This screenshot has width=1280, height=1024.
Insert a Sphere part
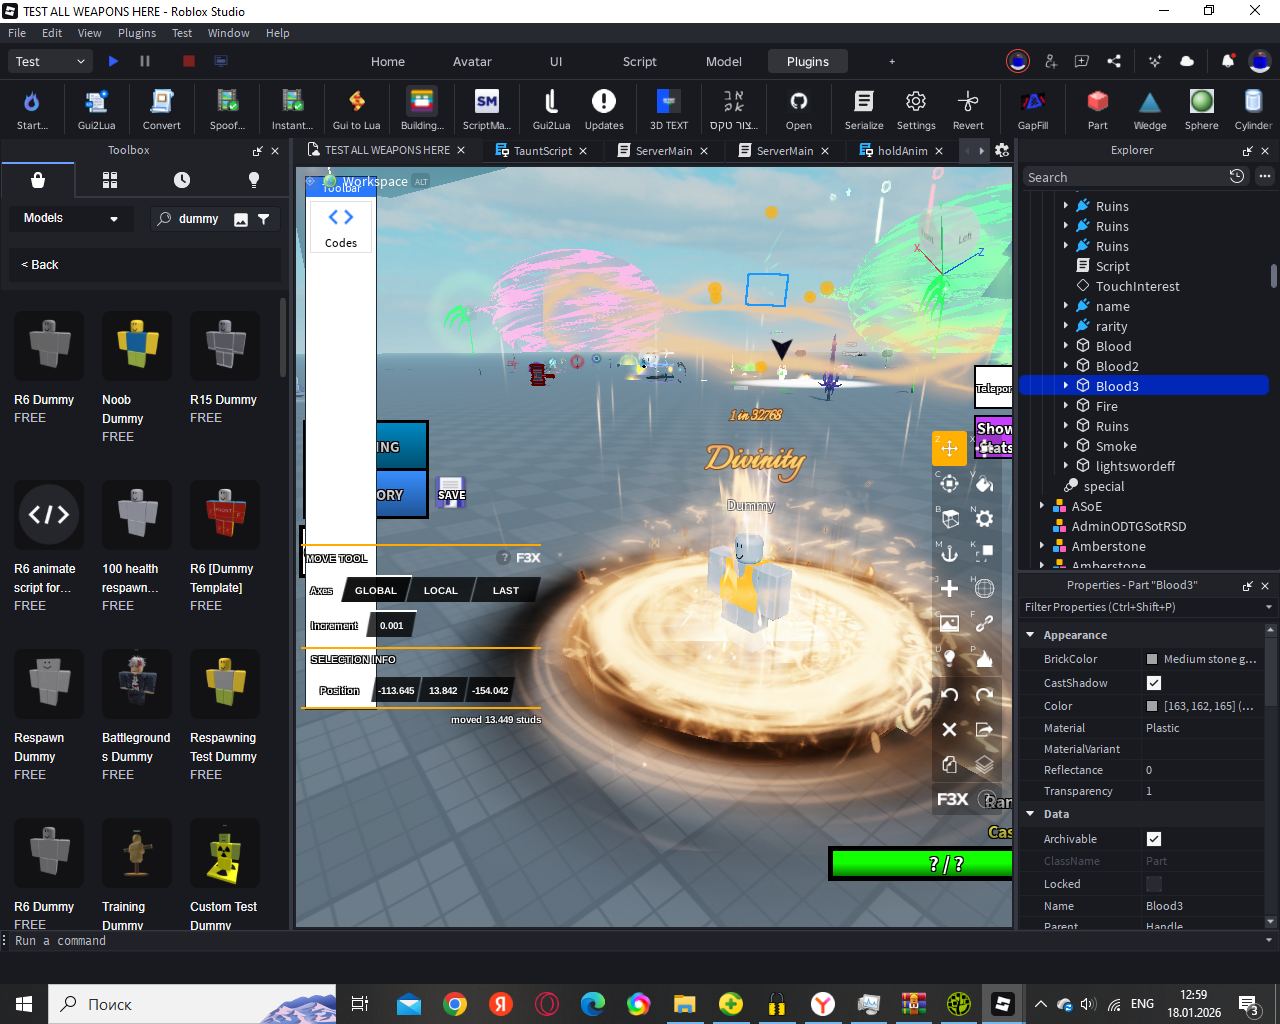[x=1202, y=109]
